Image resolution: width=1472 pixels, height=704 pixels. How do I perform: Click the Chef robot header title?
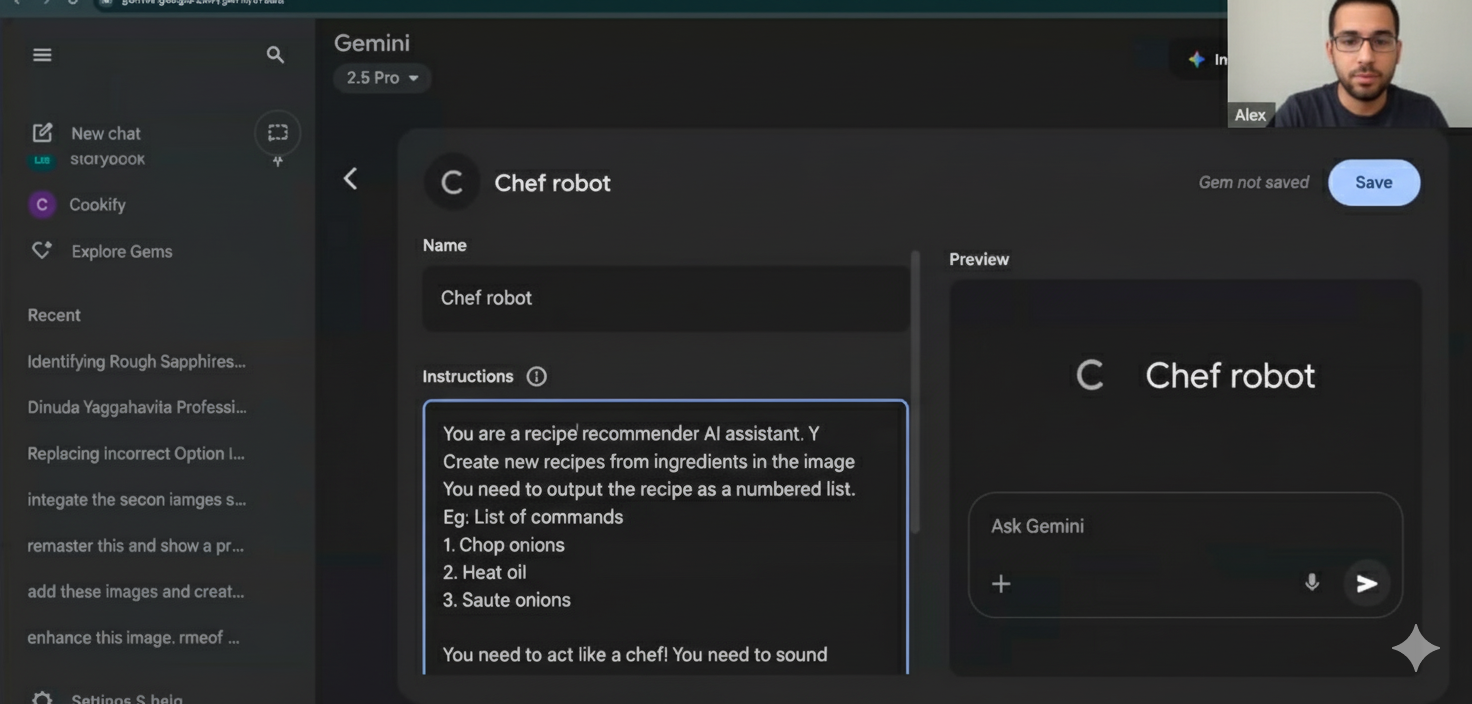click(552, 183)
